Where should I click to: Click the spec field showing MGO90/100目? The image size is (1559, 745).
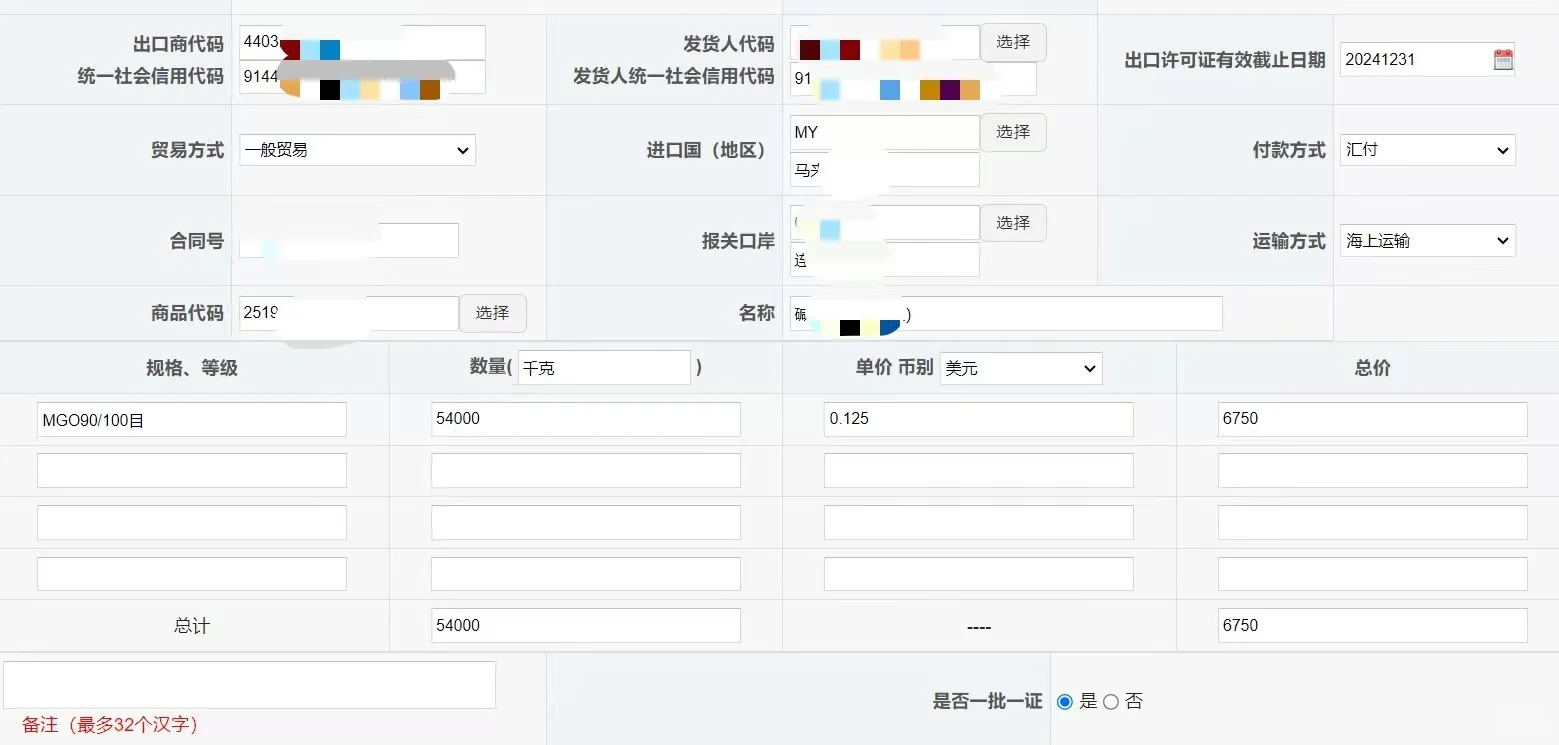click(191, 419)
